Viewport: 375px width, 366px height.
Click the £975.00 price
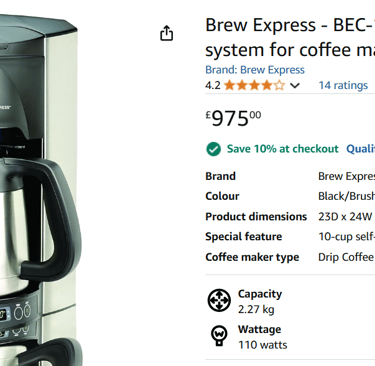(233, 118)
